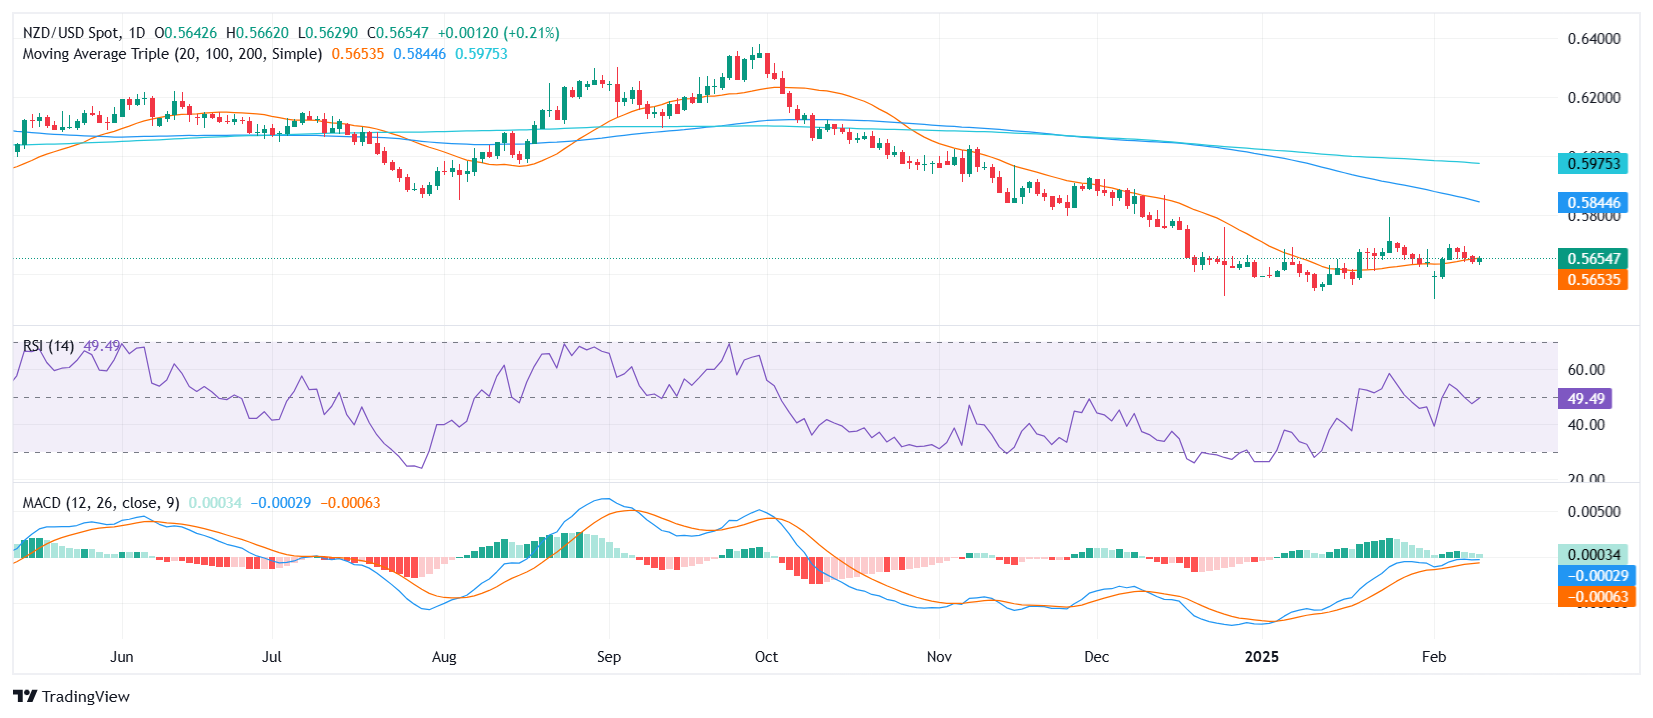This screenshot has height=718, width=1653.
Task: Click the Oct label on time axis
Action: coord(766,657)
